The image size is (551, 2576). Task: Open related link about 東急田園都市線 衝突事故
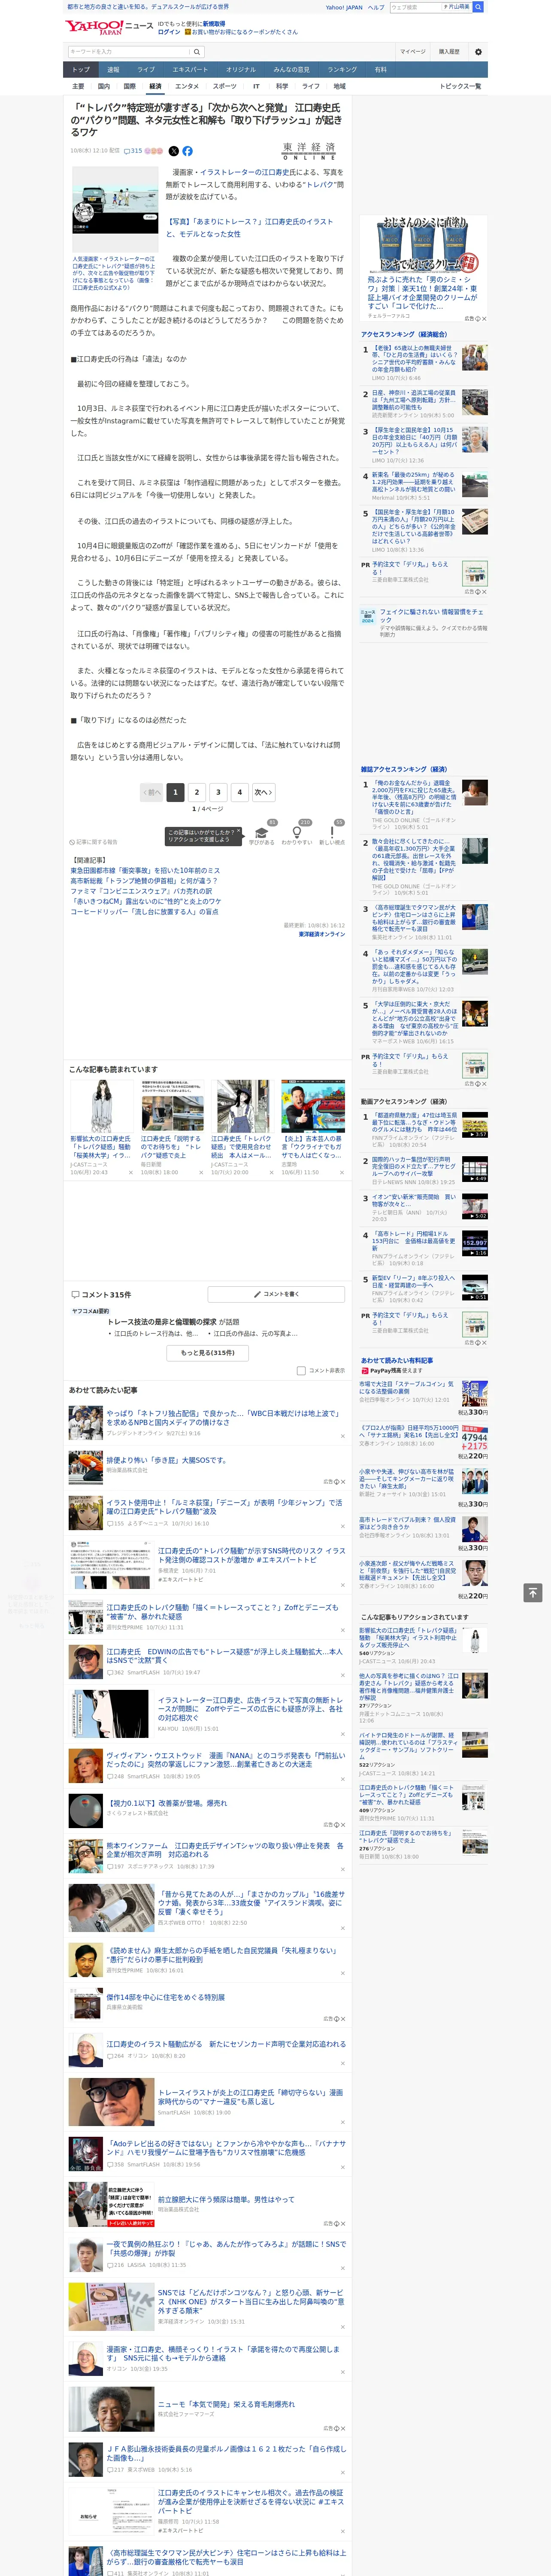point(145,871)
